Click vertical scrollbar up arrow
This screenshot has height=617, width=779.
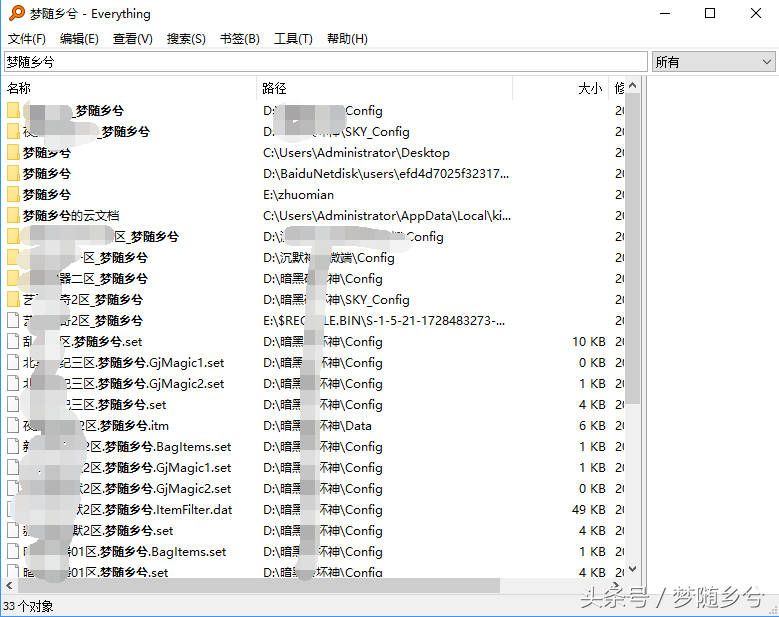pos(632,85)
